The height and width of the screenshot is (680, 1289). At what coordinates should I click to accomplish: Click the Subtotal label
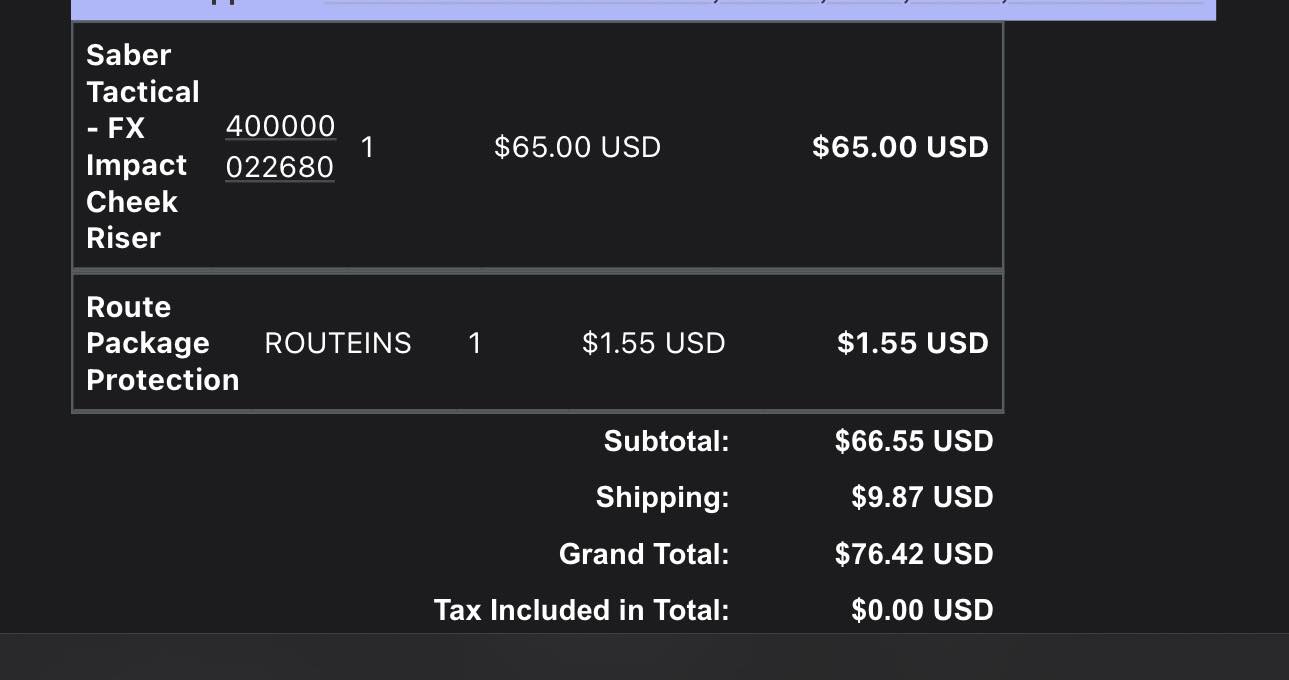pos(667,441)
